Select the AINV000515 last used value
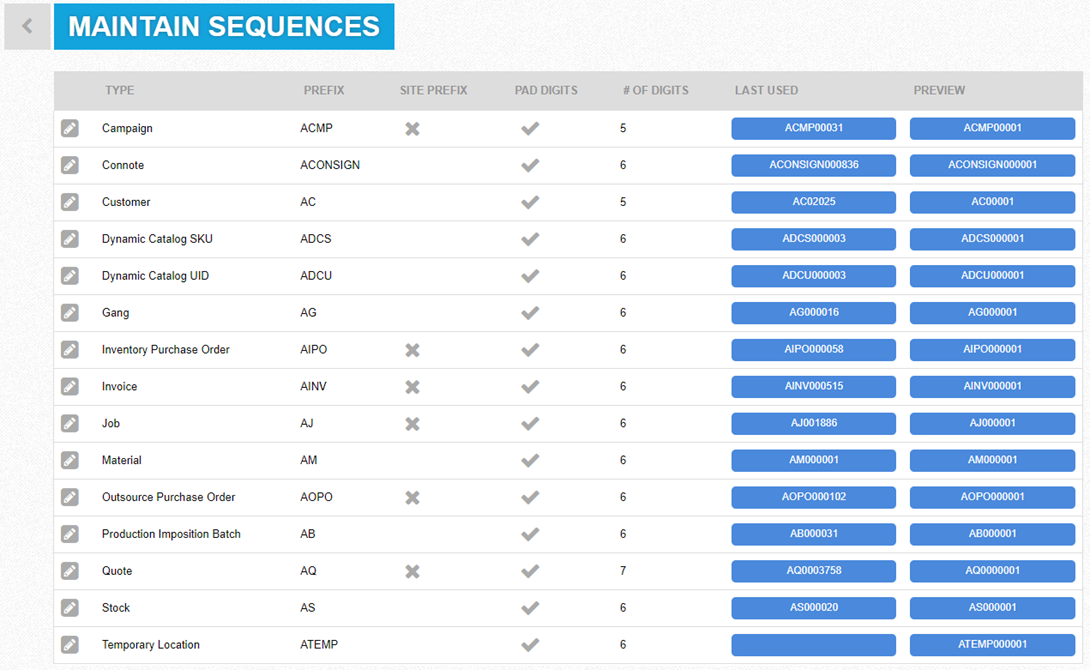 point(813,387)
